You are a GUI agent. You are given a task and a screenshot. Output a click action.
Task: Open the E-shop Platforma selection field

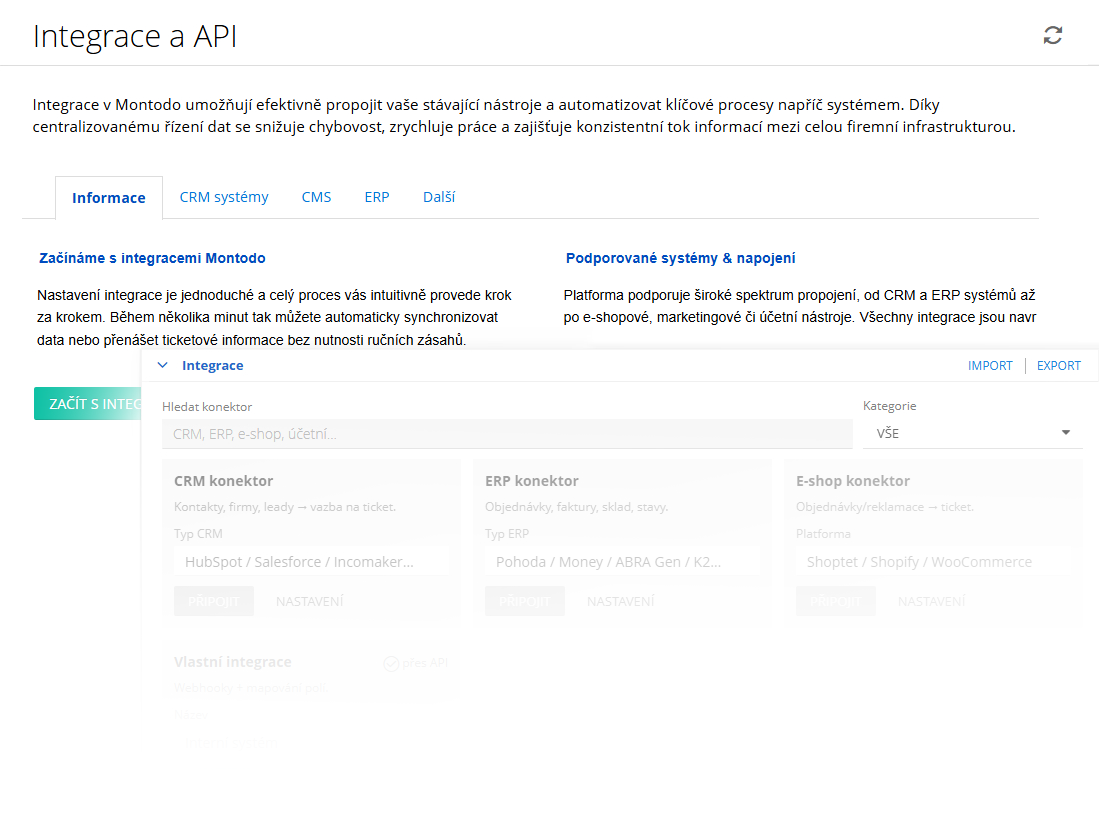tap(933, 562)
